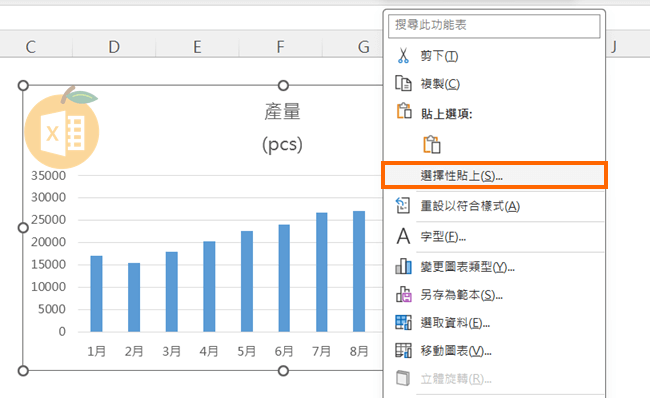Click the Save as Template icon
This screenshot has width=650, height=398.
coord(403,294)
